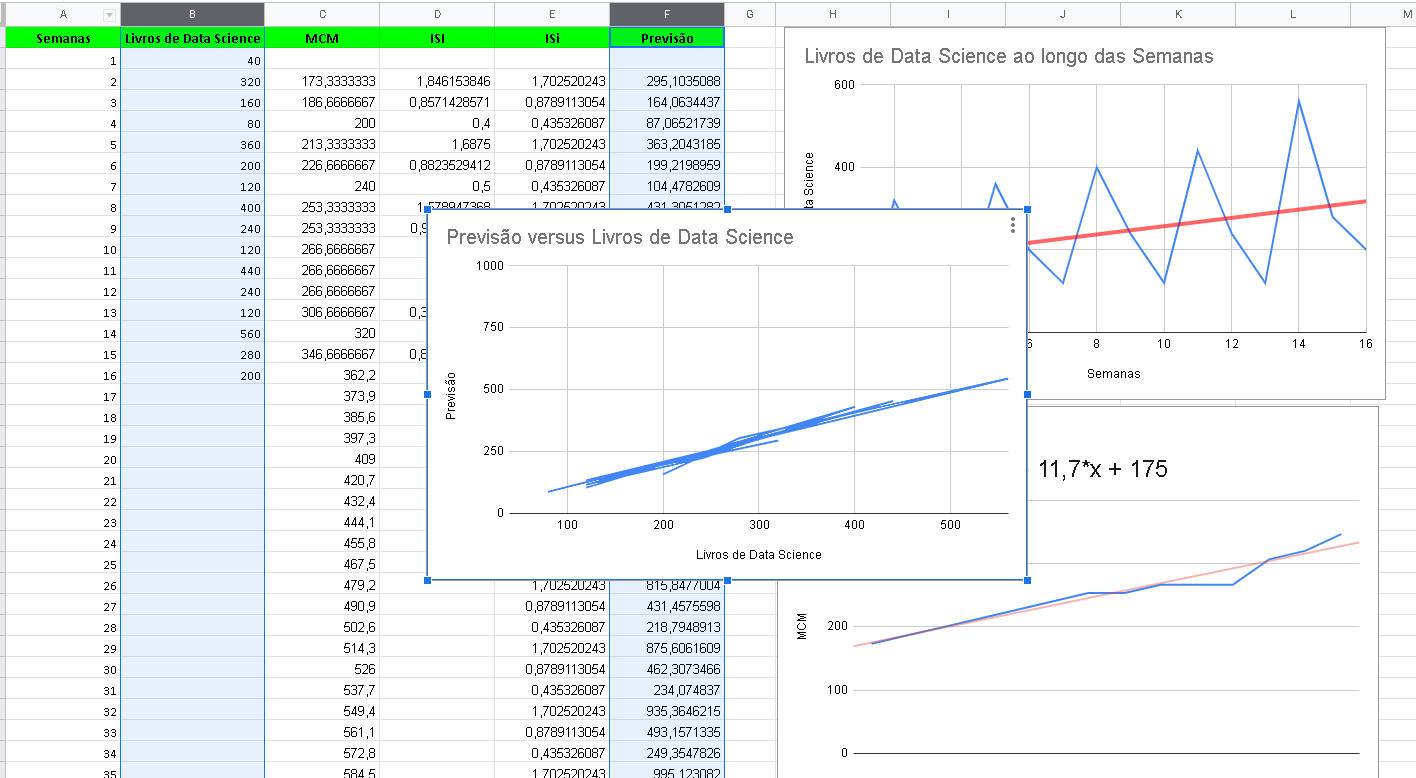Click the green 'ISI' header cell in column D
Image resolution: width=1416 pixels, height=778 pixels.
pyautogui.click(x=437, y=38)
